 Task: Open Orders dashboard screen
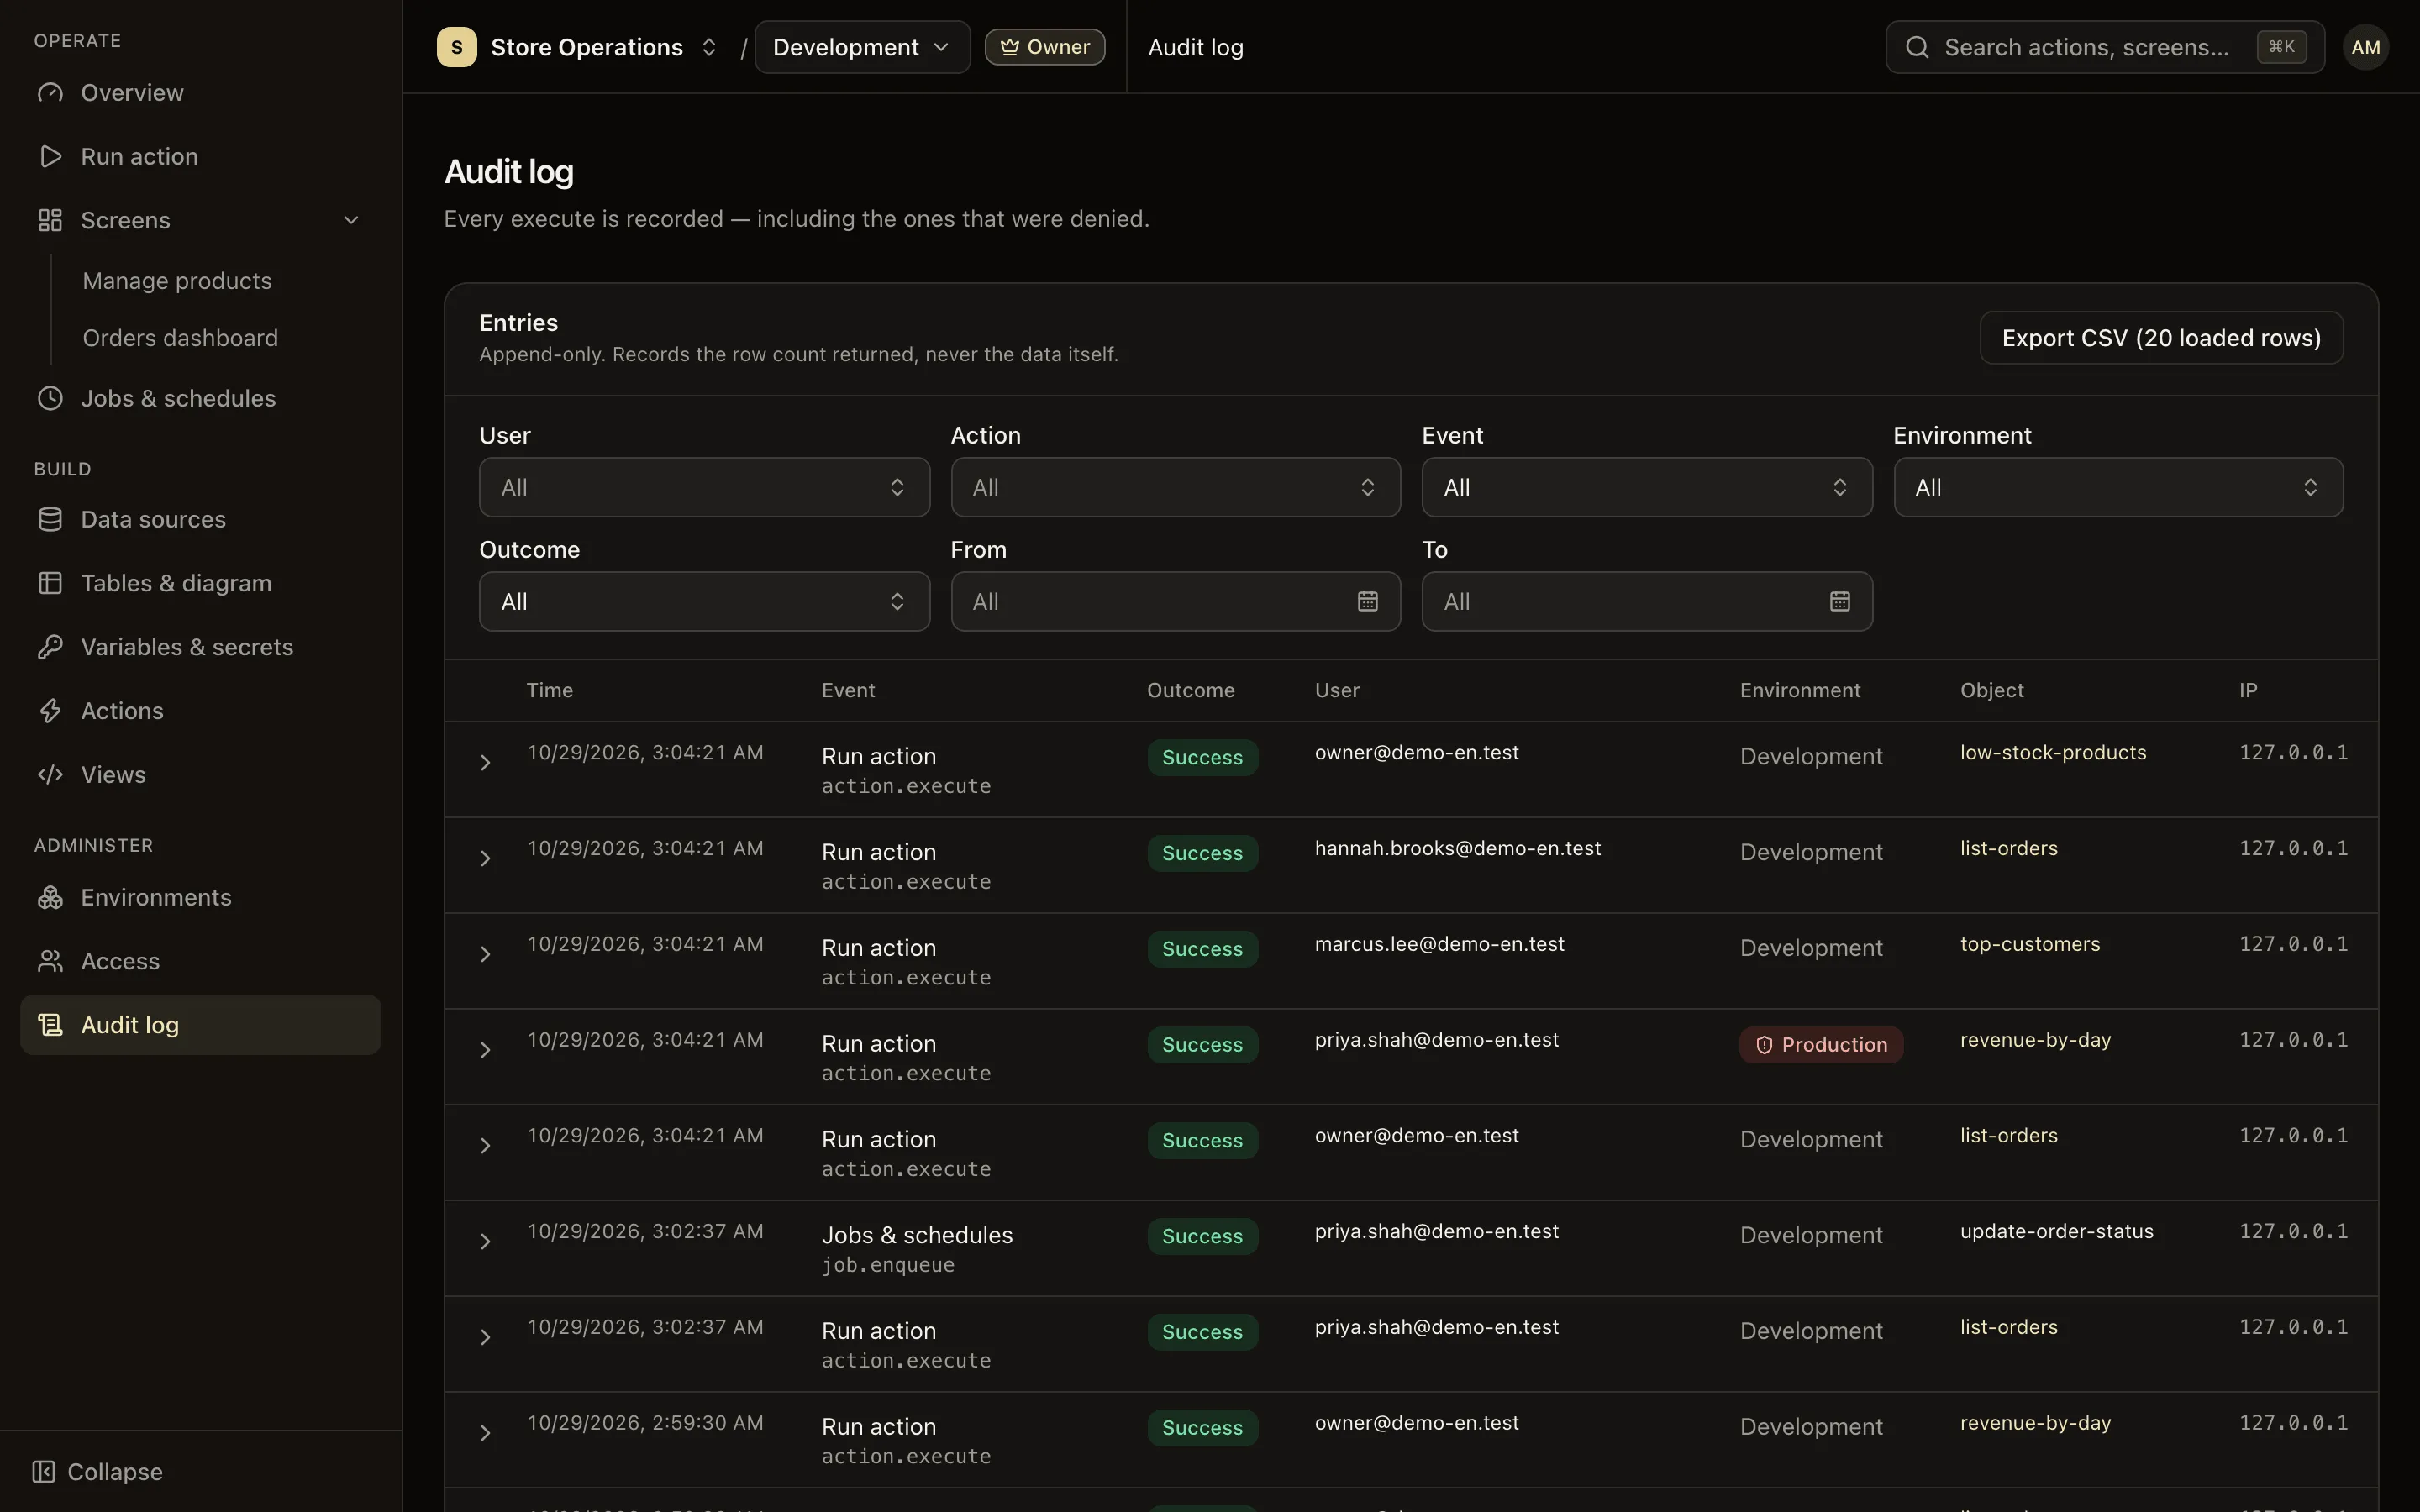[x=180, y=338]
